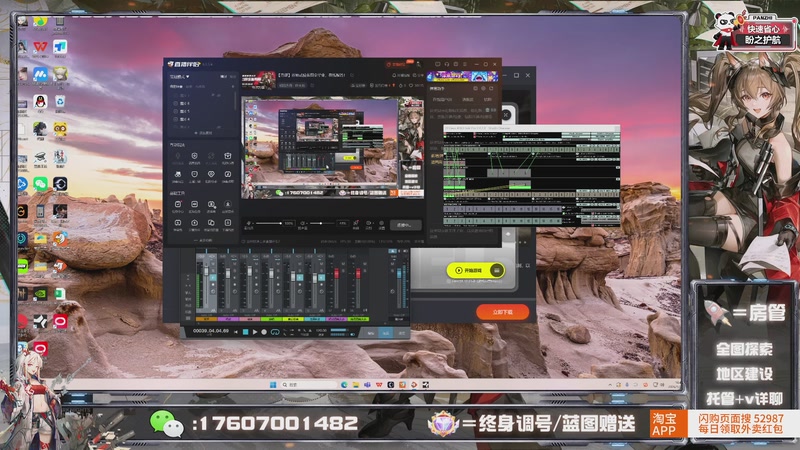Select the fourth scene radio button
This screenshot has height=450, width=800.
tap(176, 119)
